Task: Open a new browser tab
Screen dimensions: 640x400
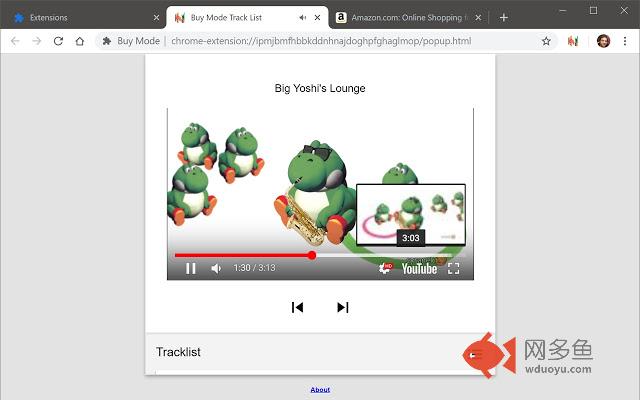Action: tap(504, 18)
